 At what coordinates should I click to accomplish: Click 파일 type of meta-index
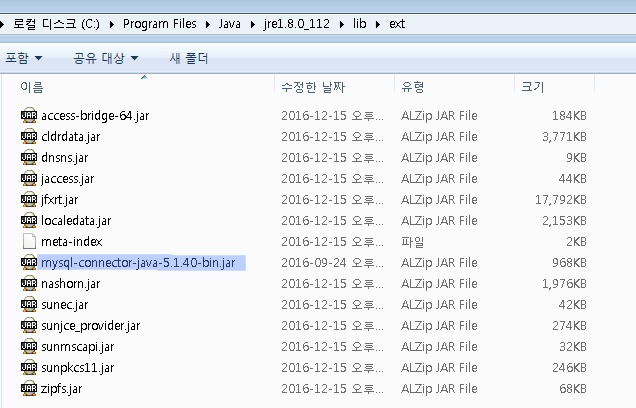point(412,242)
